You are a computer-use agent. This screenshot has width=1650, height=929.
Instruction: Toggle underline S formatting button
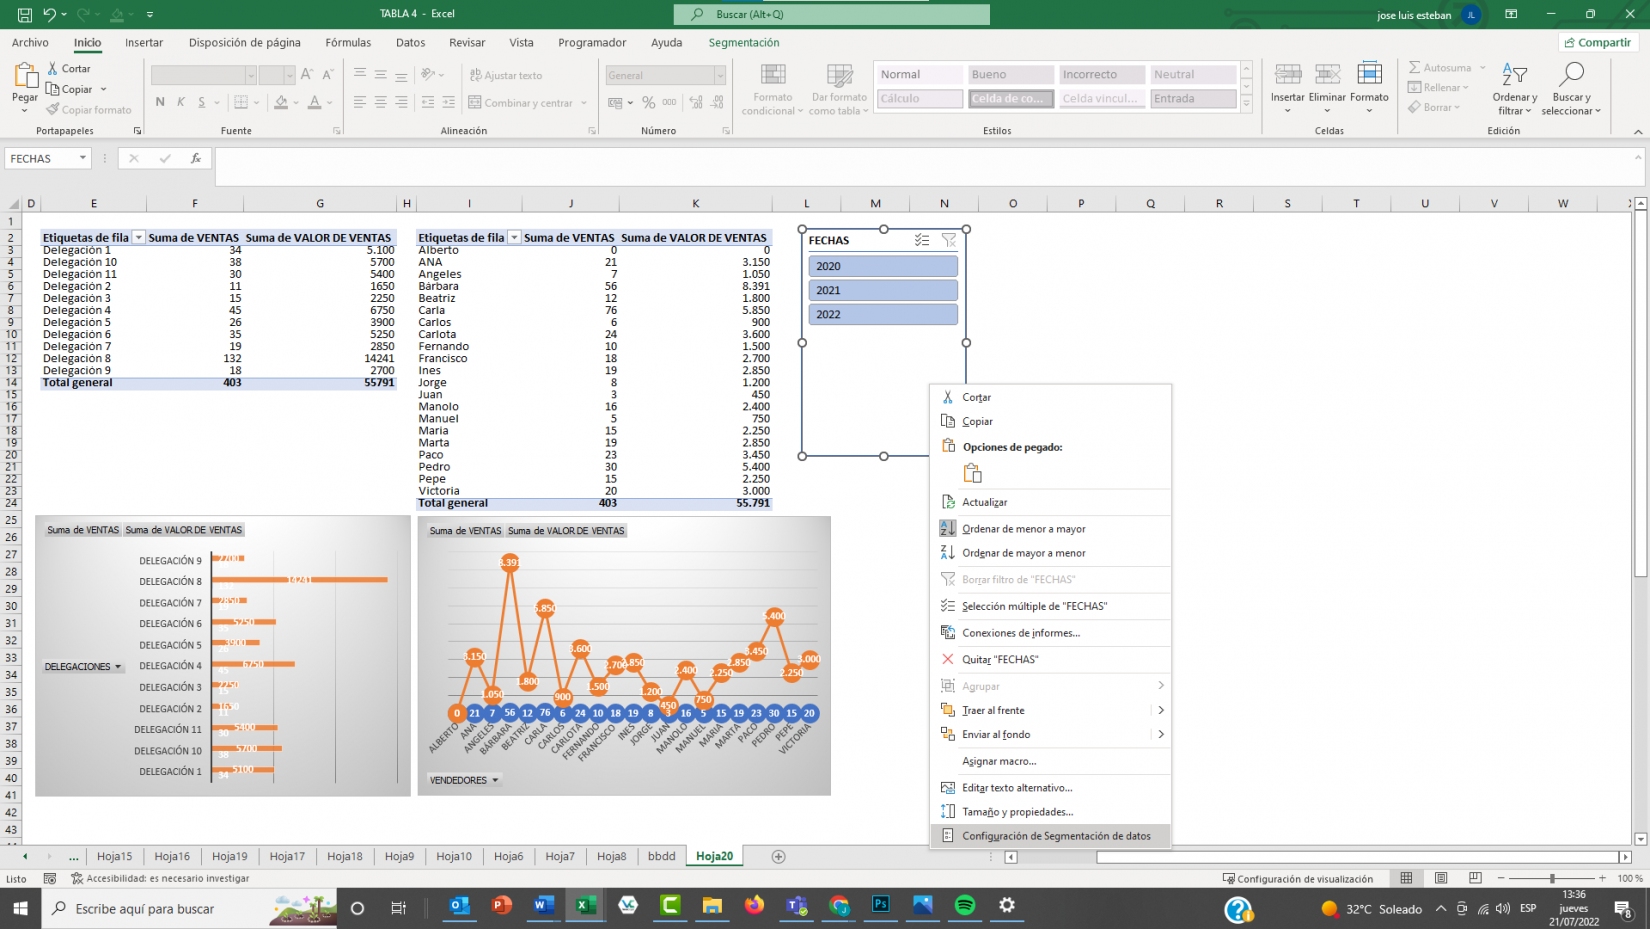[x=202, y=102]
